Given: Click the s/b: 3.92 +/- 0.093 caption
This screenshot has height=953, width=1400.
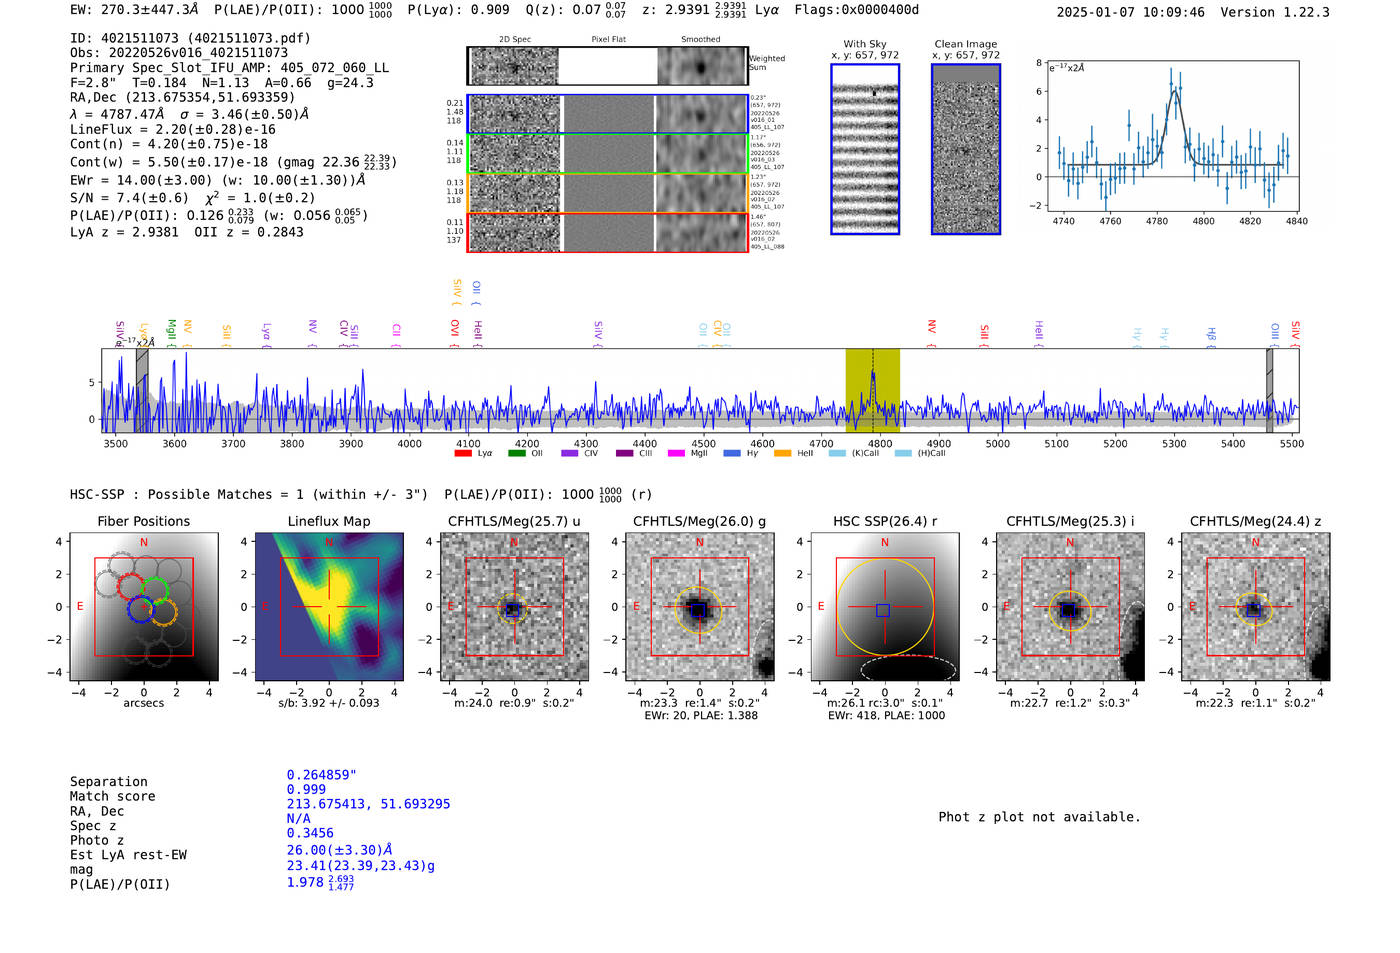Looking at the screenshot, I should (x=329, y=703).
